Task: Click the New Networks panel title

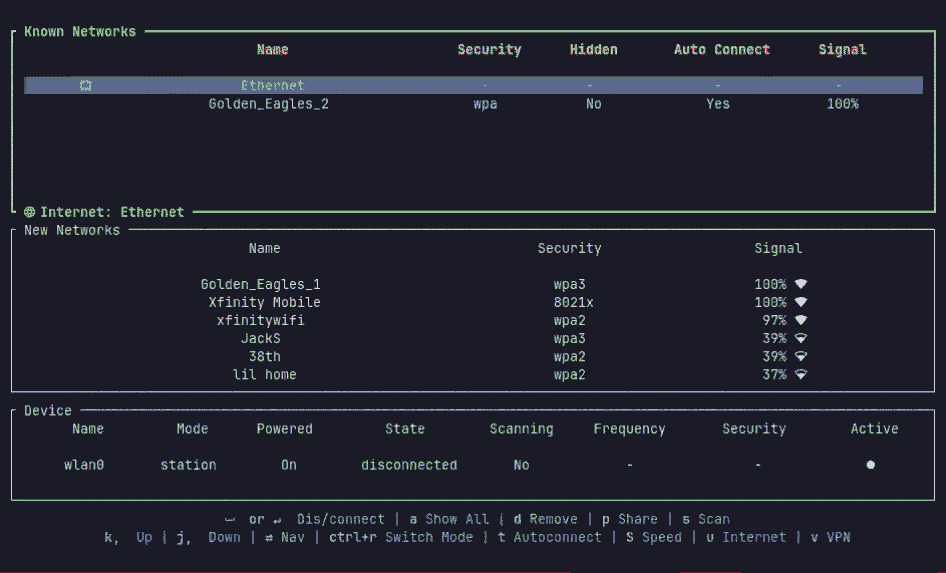Action: (72, 230)
